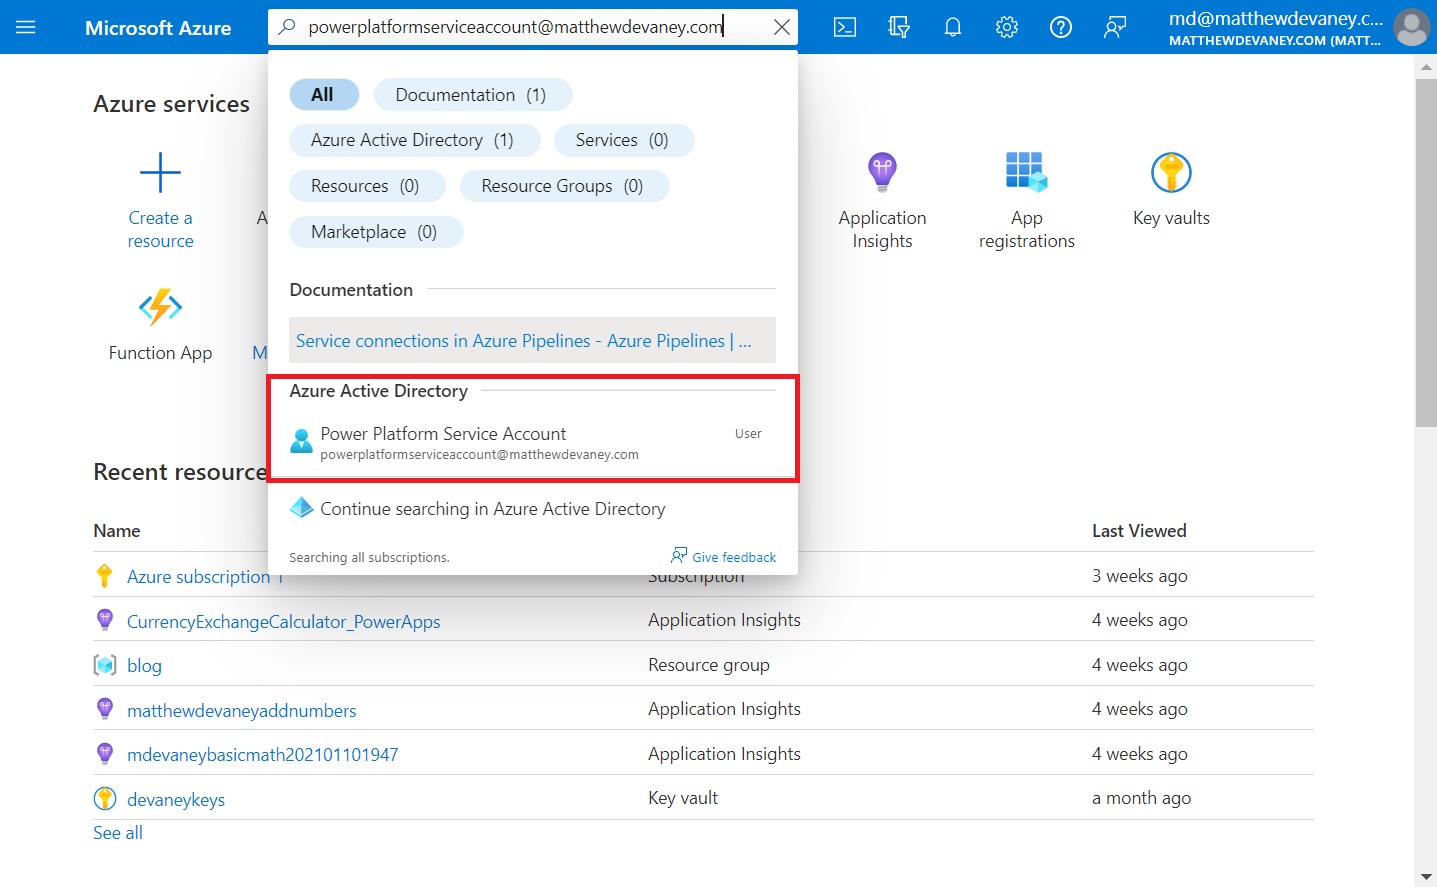Open the Help question mark icon
Viewport: 1437px width, 887px height.
1060,27
